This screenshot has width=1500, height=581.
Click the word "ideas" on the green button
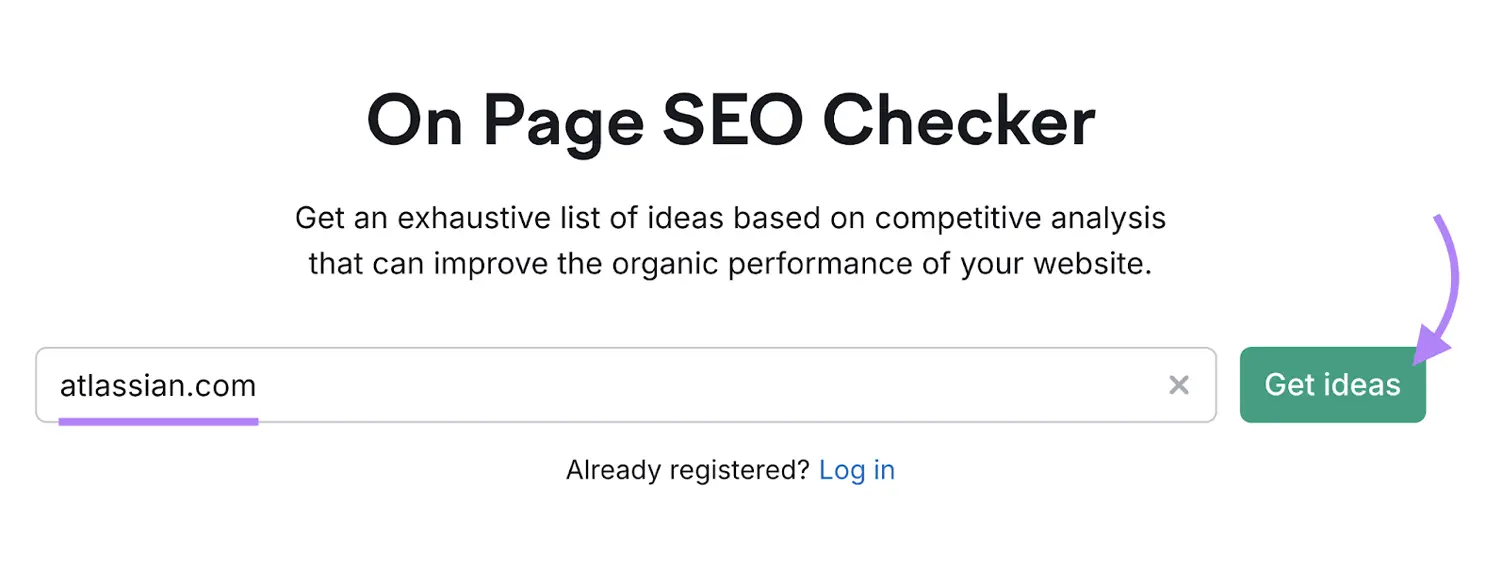(1367, 385)
